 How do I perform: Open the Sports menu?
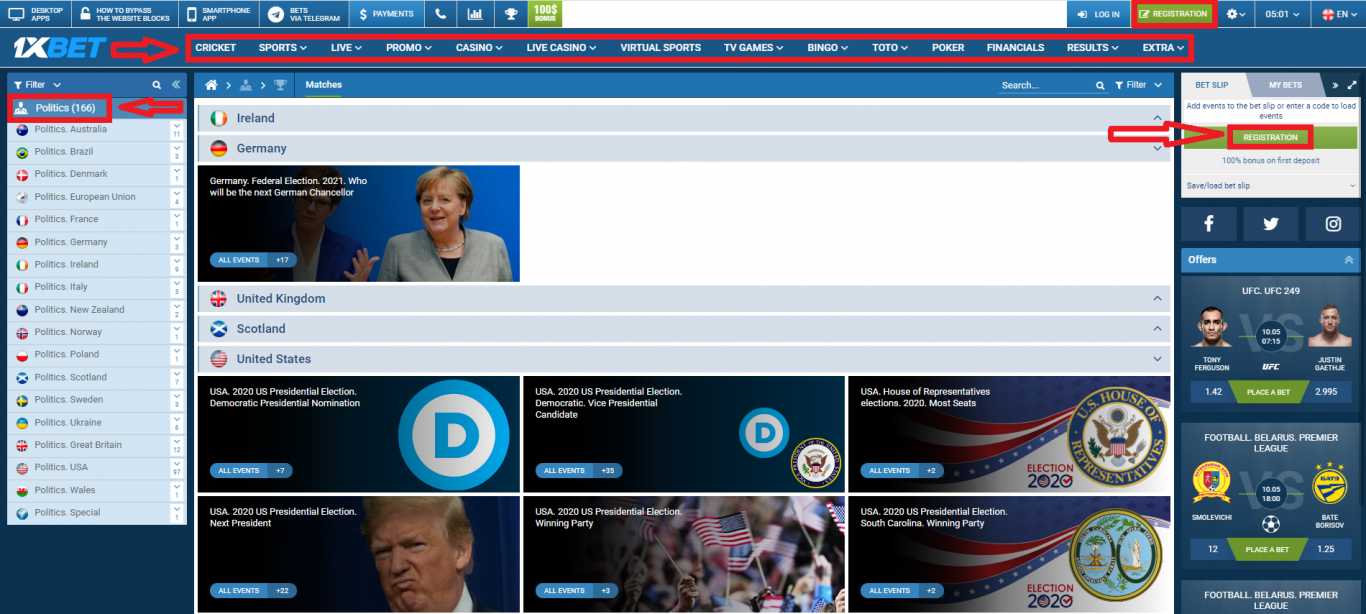coord(283,47)
